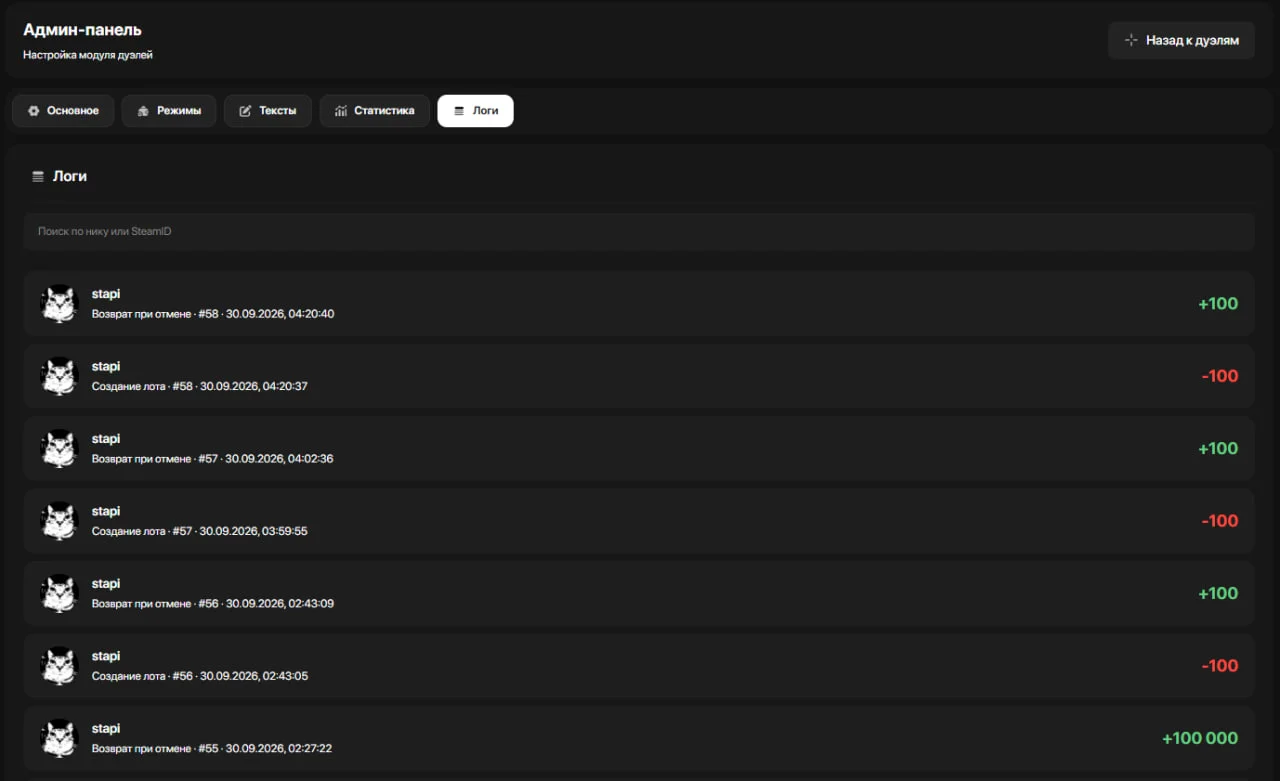Click text 'Возврат при отмене · #57'

point(155,459)
